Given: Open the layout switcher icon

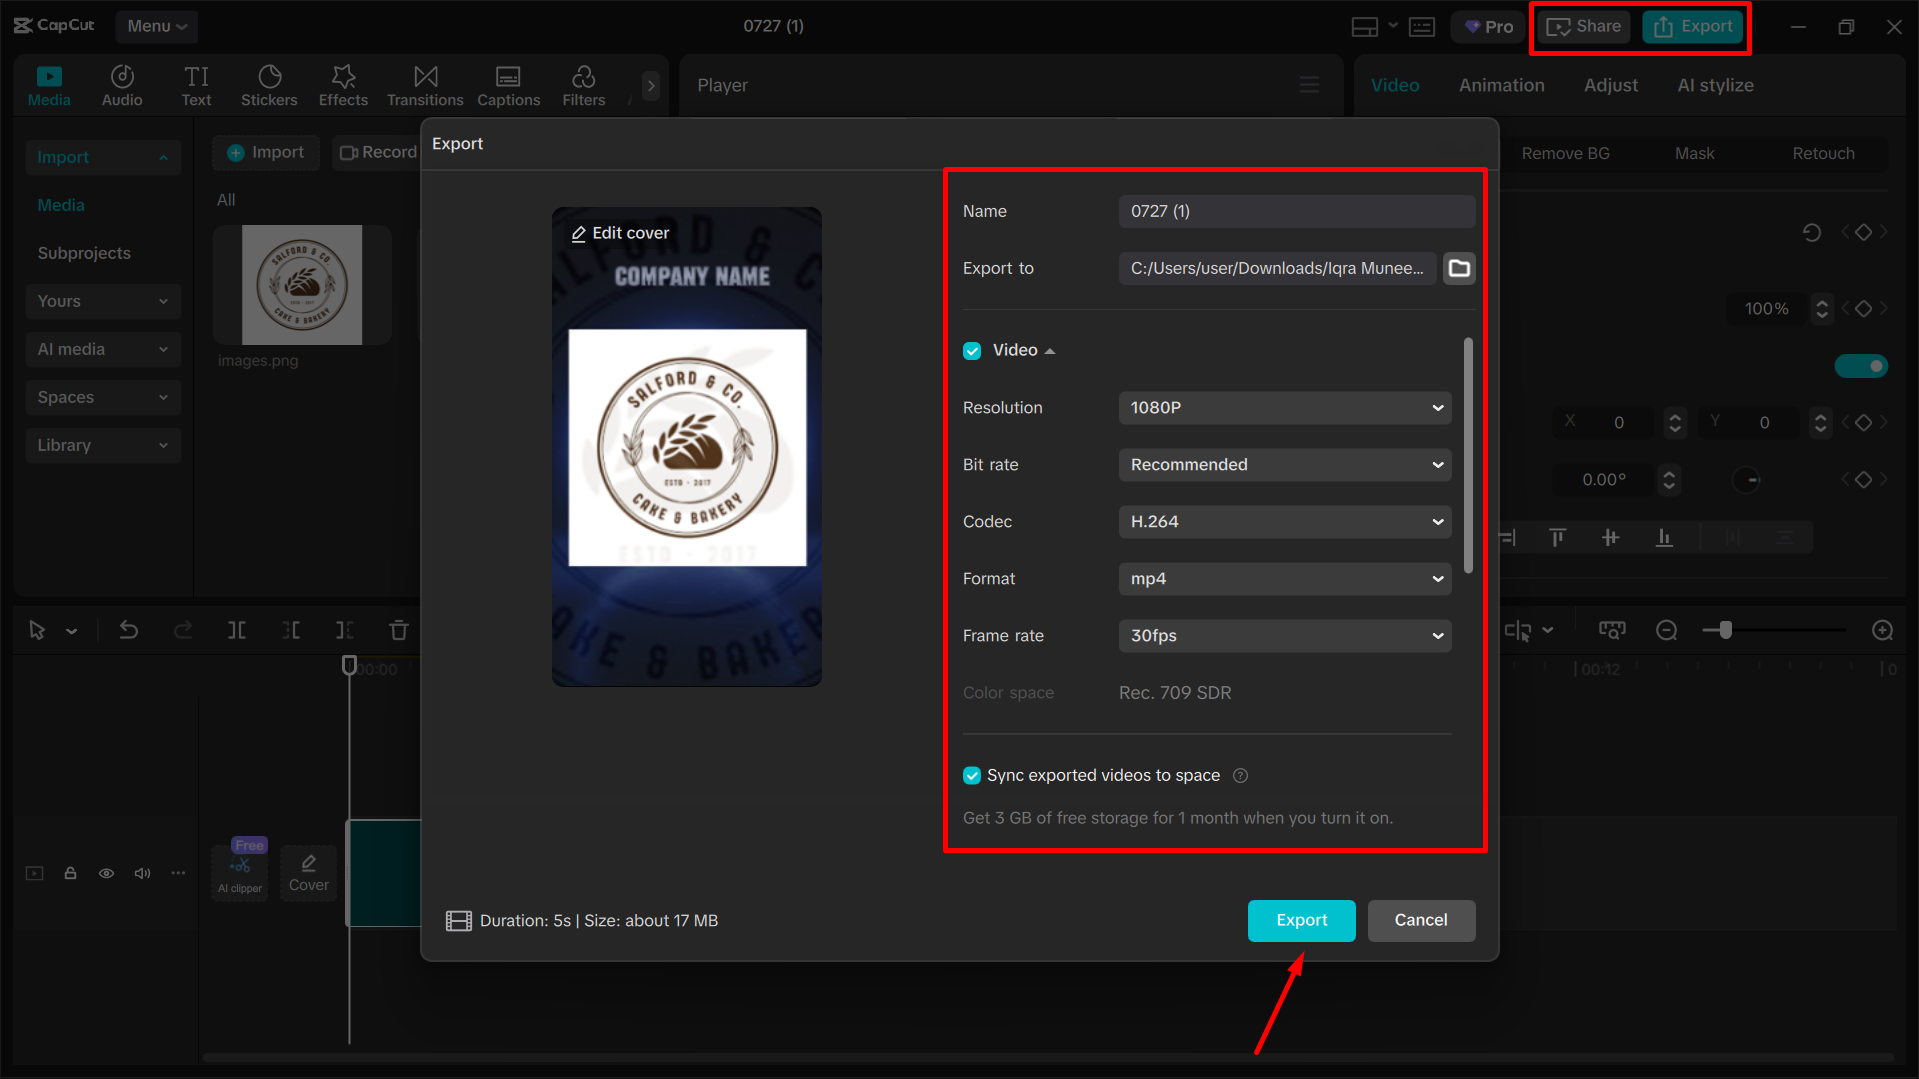Looking at the screenshot, I should pyautogui.click(x=1365, y=27).
